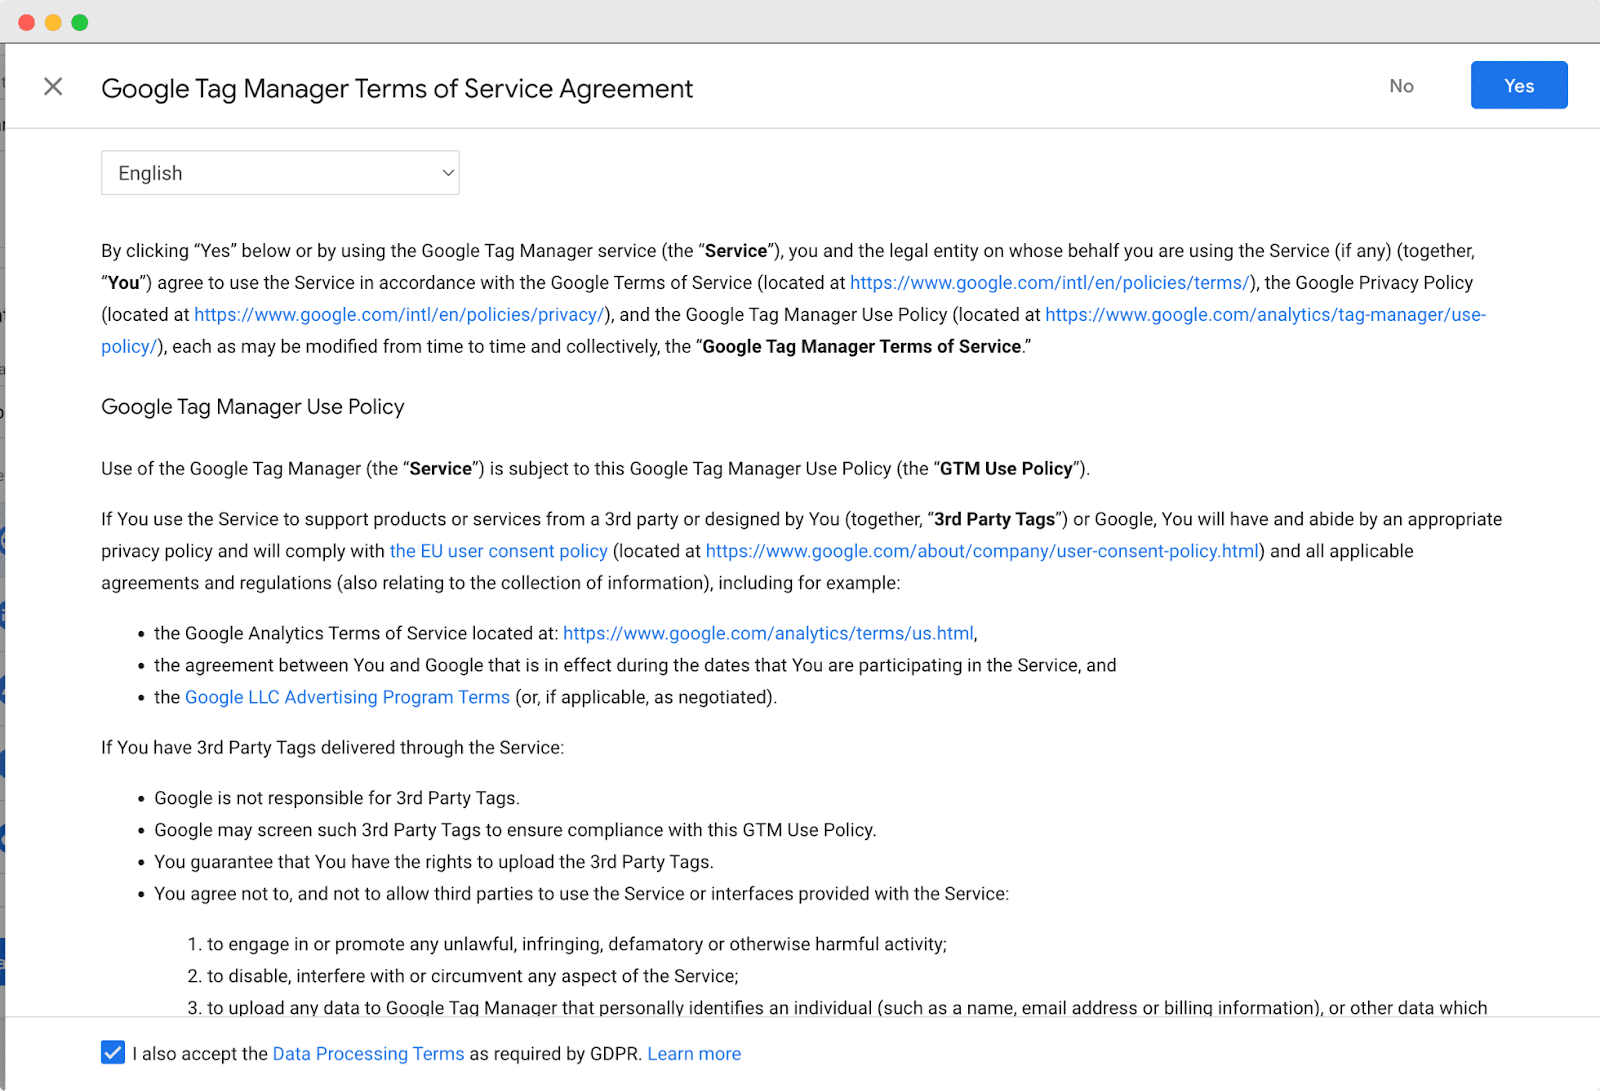Open the Data Processing Terms link

pos(368,1054)
